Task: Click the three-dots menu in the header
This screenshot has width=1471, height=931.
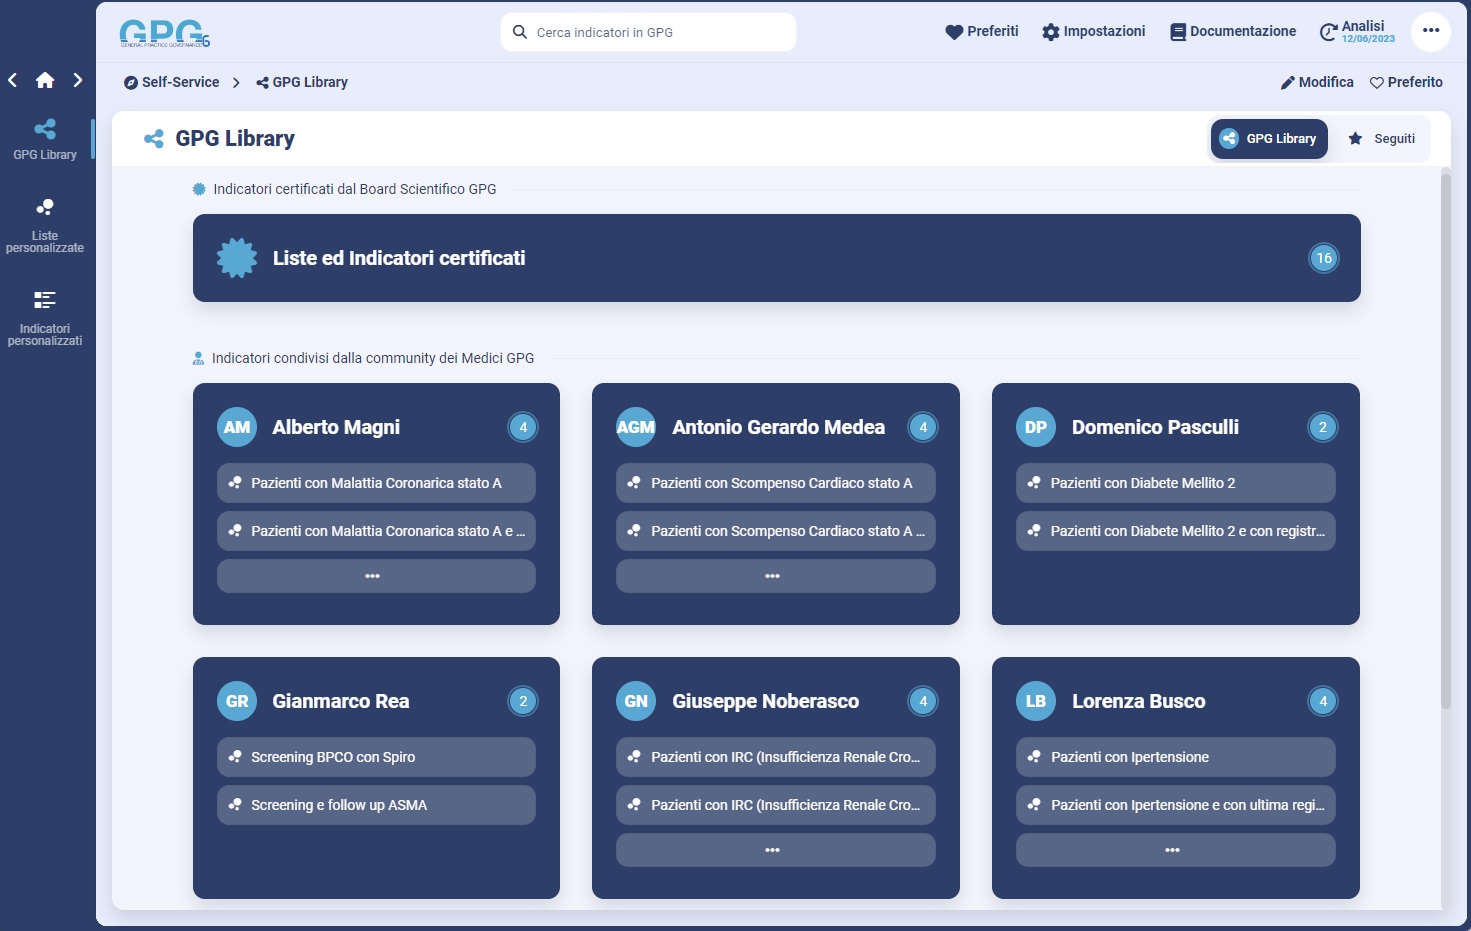Action: click(1430, 31)
